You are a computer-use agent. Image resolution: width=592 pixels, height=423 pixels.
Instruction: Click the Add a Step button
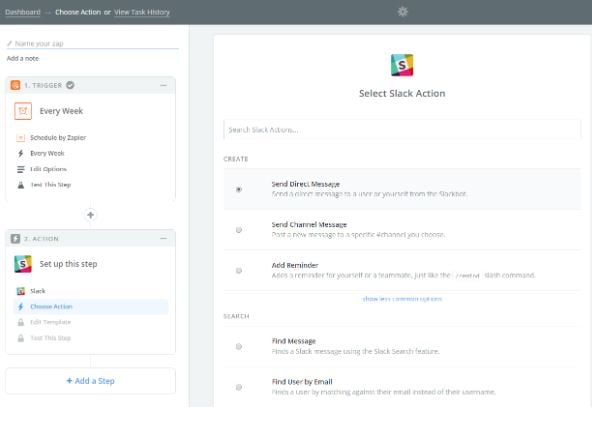click(x=91, y=381)
